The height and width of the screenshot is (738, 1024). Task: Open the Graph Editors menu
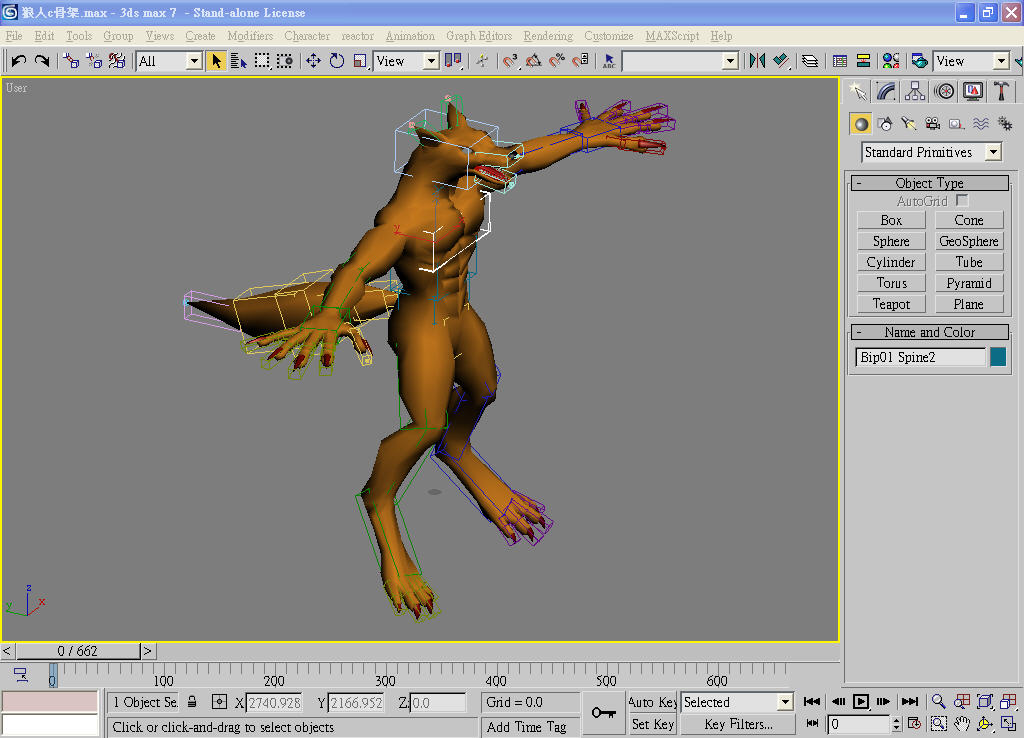pos(479,36)
